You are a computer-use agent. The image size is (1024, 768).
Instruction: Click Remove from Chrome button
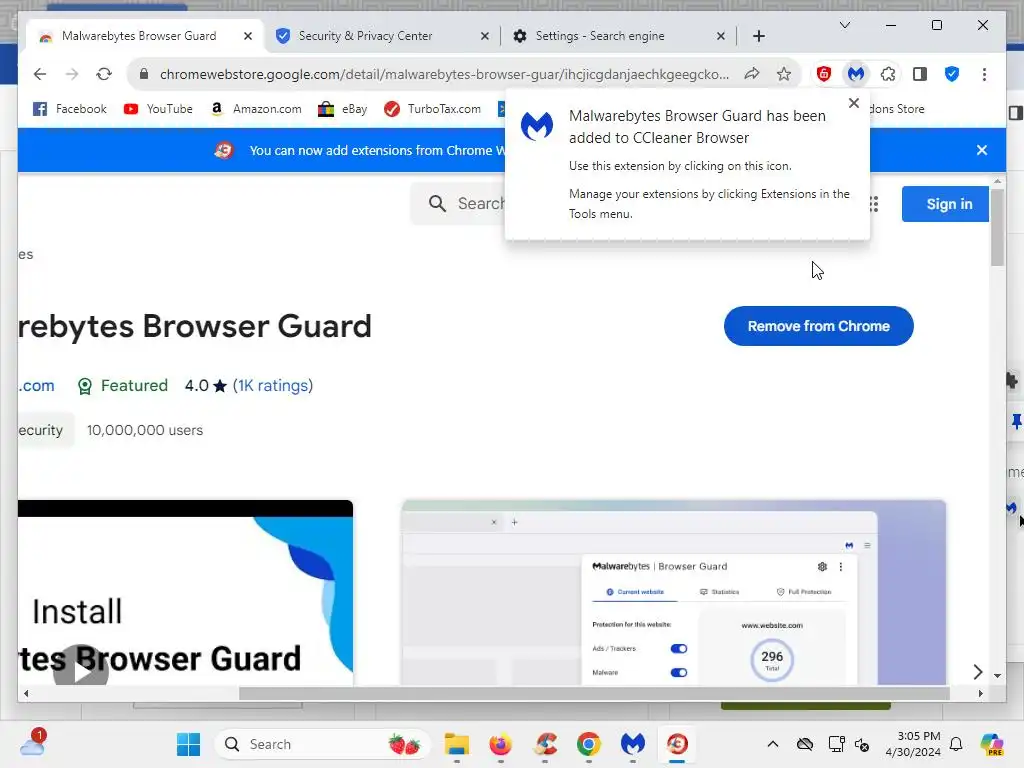(x=818, y=326)
